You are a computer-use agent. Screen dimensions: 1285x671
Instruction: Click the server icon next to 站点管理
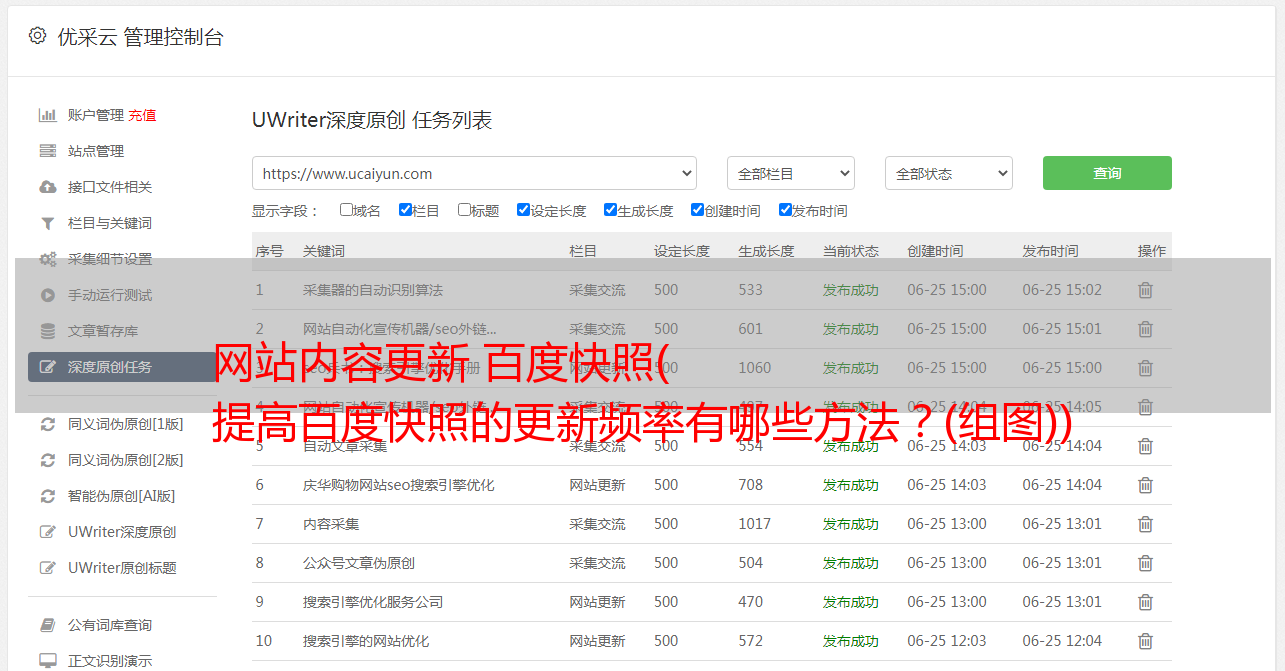point(47,151)
